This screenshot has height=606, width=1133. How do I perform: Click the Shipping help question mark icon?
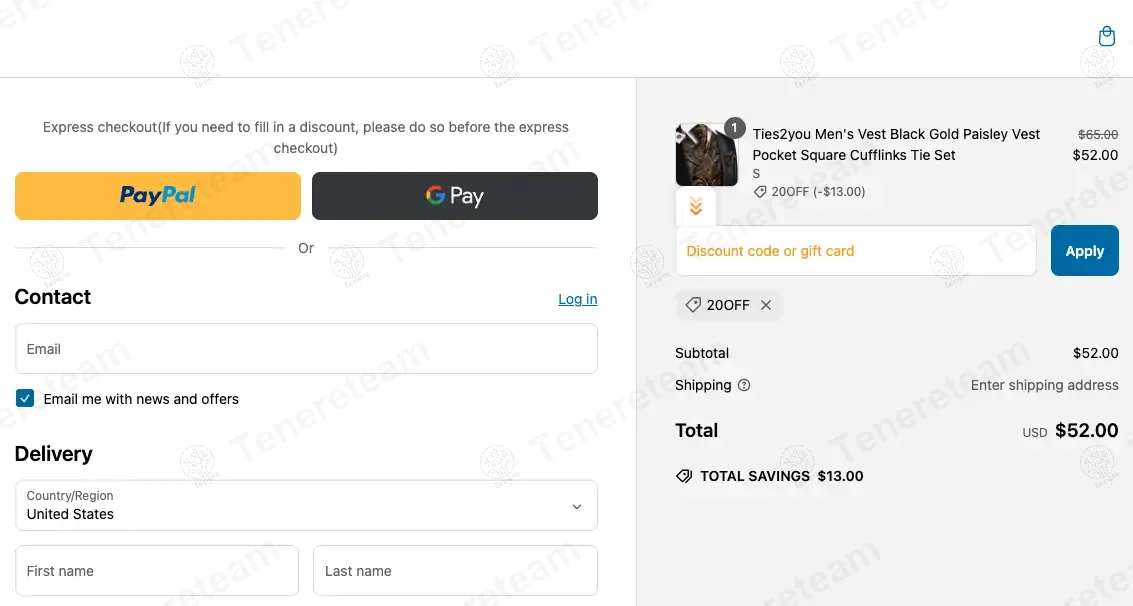coord(744,385)
